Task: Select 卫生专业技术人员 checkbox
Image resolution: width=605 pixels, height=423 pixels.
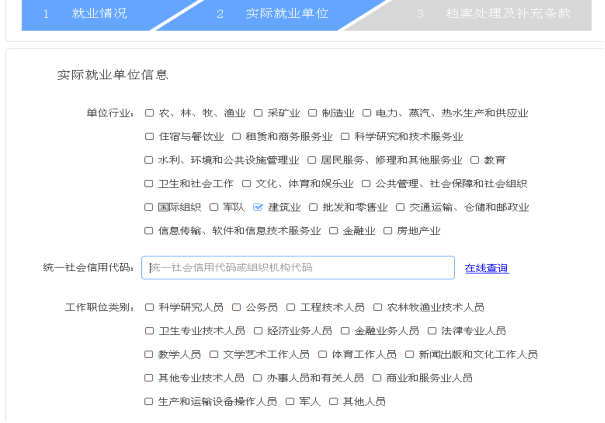Action: pyautogui.click(x=149, y=331)
